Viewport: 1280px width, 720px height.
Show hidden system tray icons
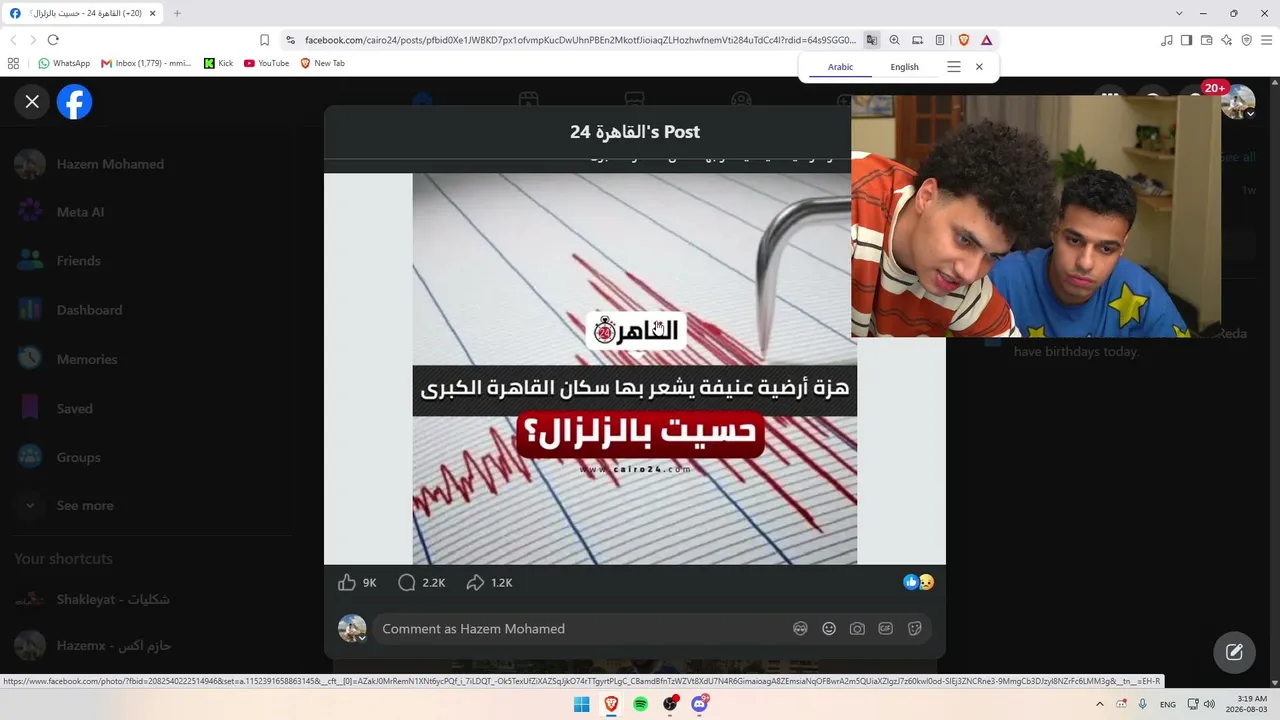1100,704
